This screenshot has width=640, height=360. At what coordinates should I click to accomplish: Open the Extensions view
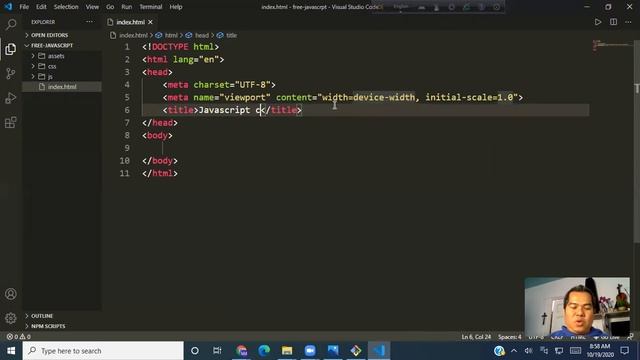(11, 122)
